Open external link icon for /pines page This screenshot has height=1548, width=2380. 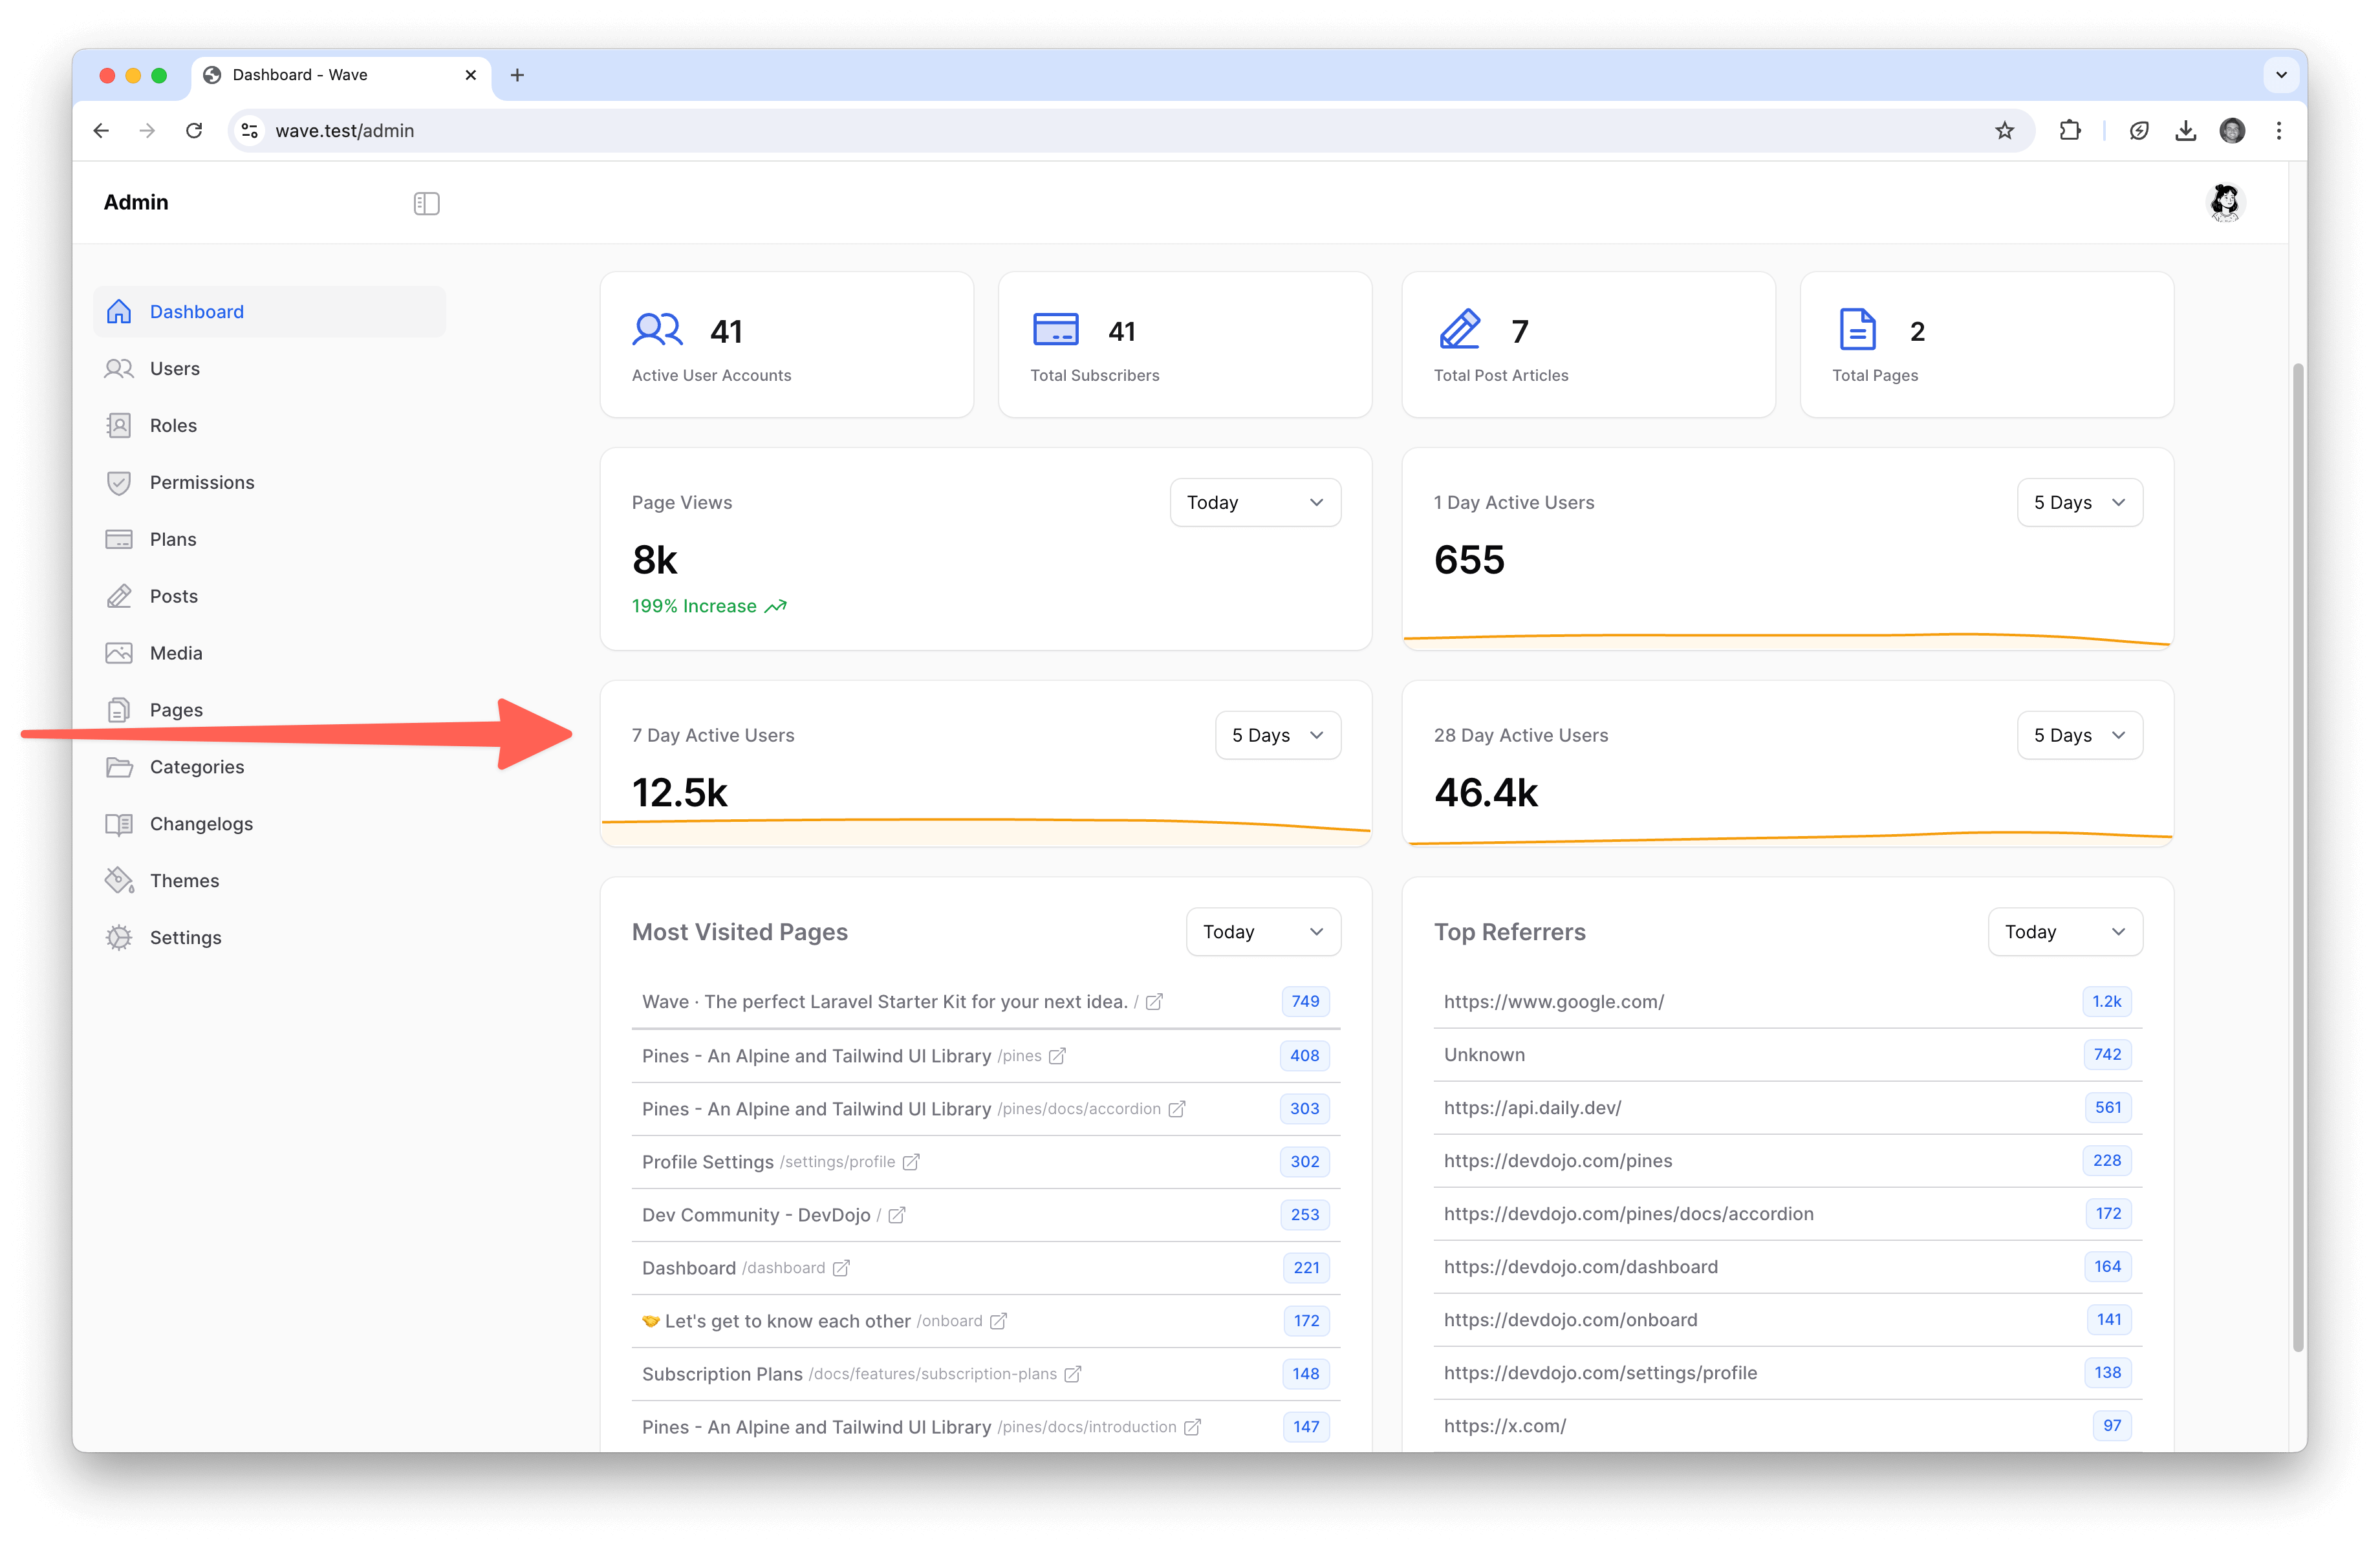[1057, 1056]
